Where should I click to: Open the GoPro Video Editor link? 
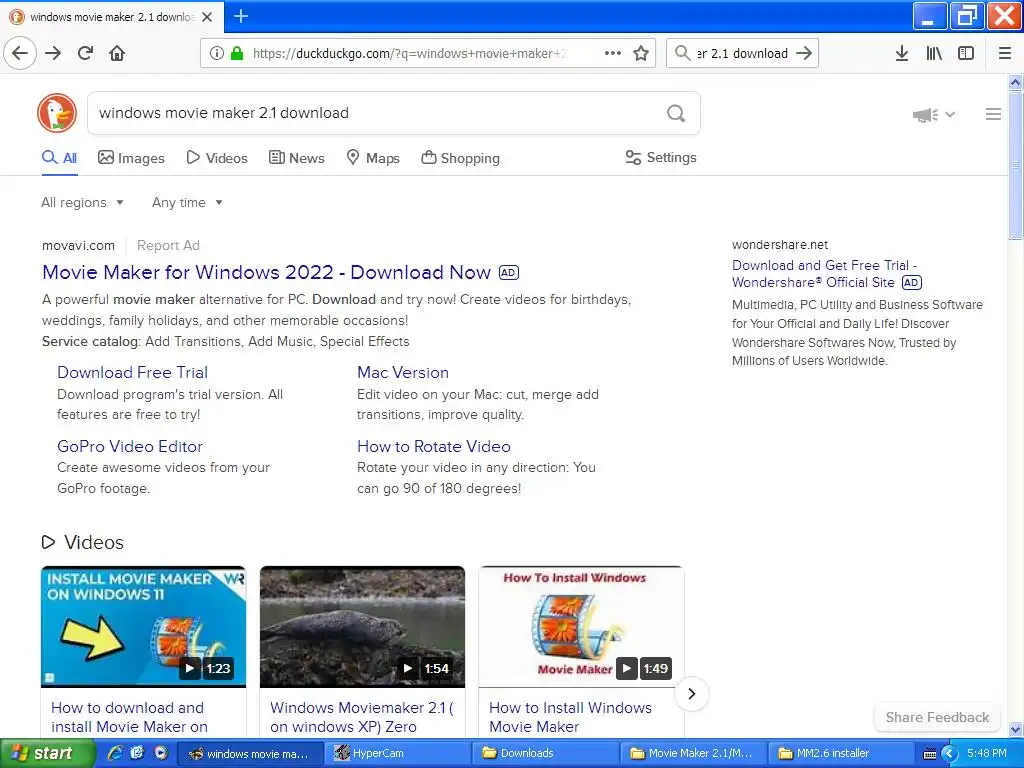(x=130, y=446)
